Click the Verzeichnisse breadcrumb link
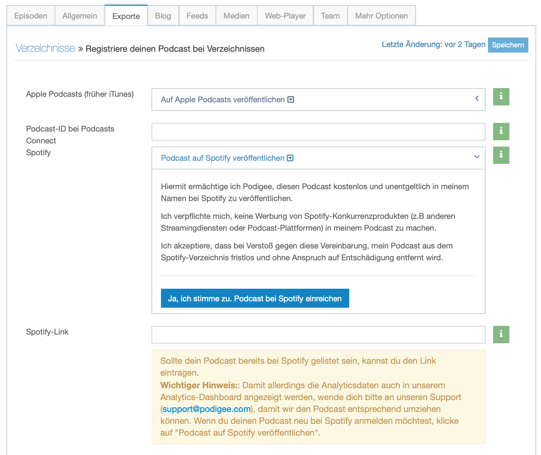Viewport: 541px width, 455px height. click(45, 48)
